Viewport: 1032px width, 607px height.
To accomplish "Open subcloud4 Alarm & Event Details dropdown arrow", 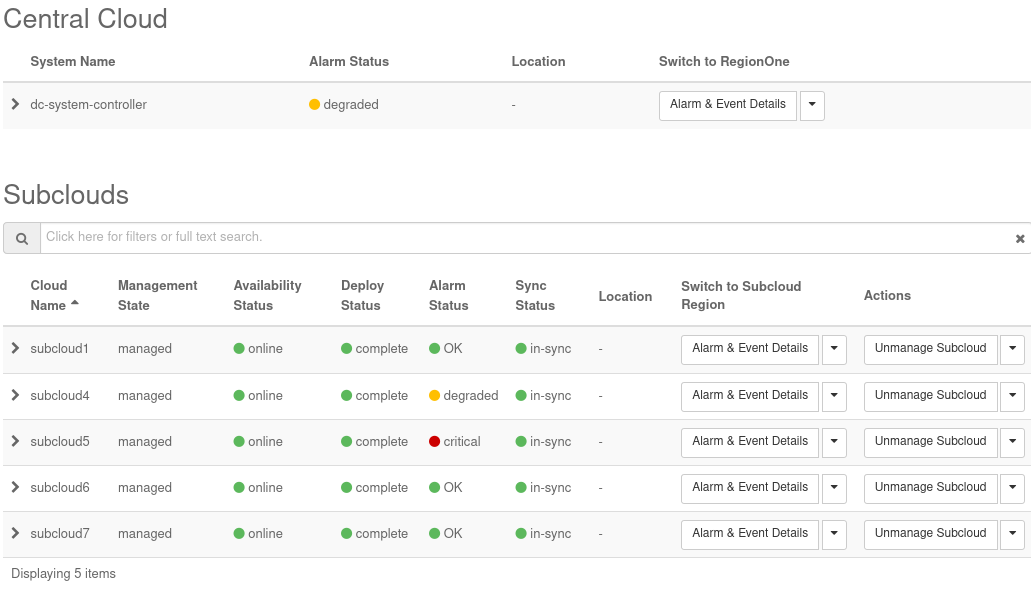I will click(x=834, y=396).
